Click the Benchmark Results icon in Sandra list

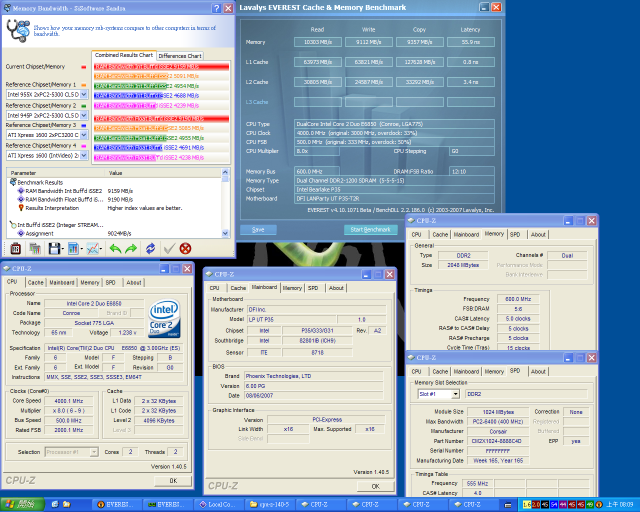[13, 182]
